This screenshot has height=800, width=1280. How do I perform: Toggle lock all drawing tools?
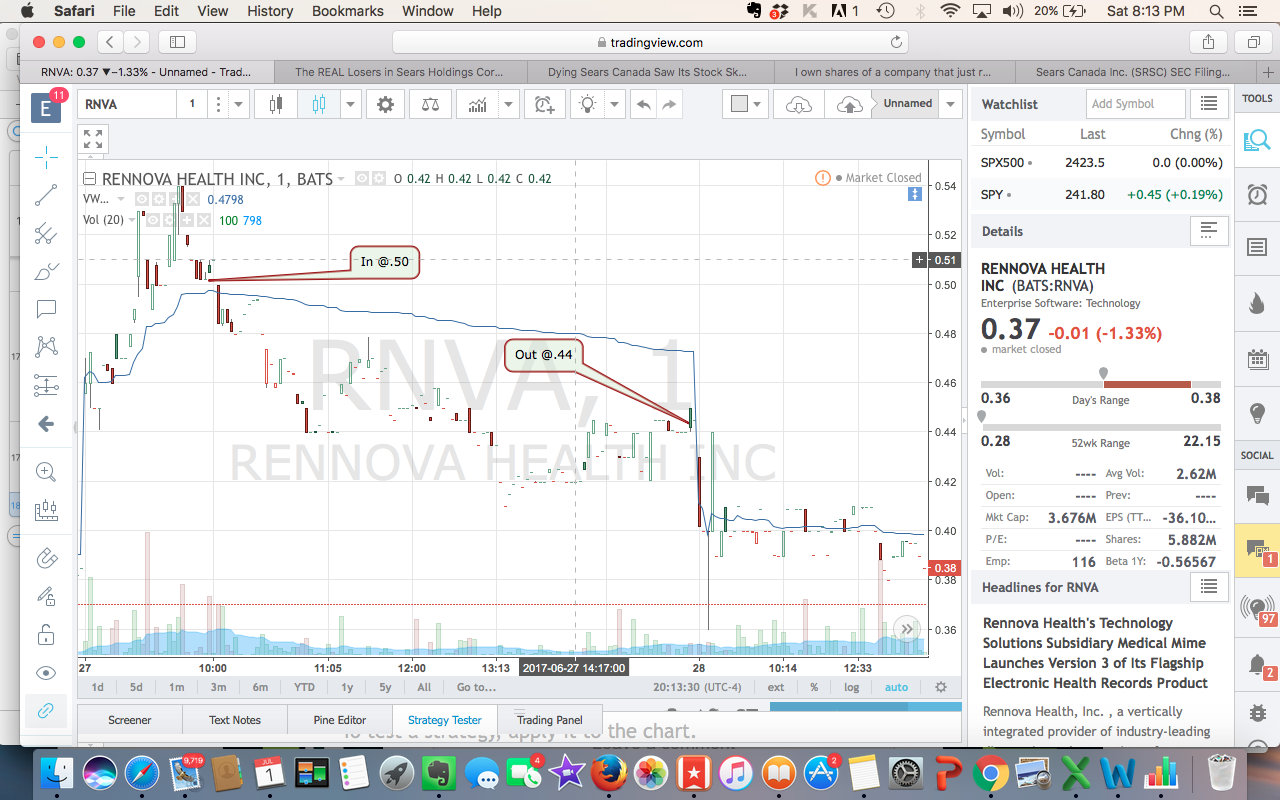(46, 634)
